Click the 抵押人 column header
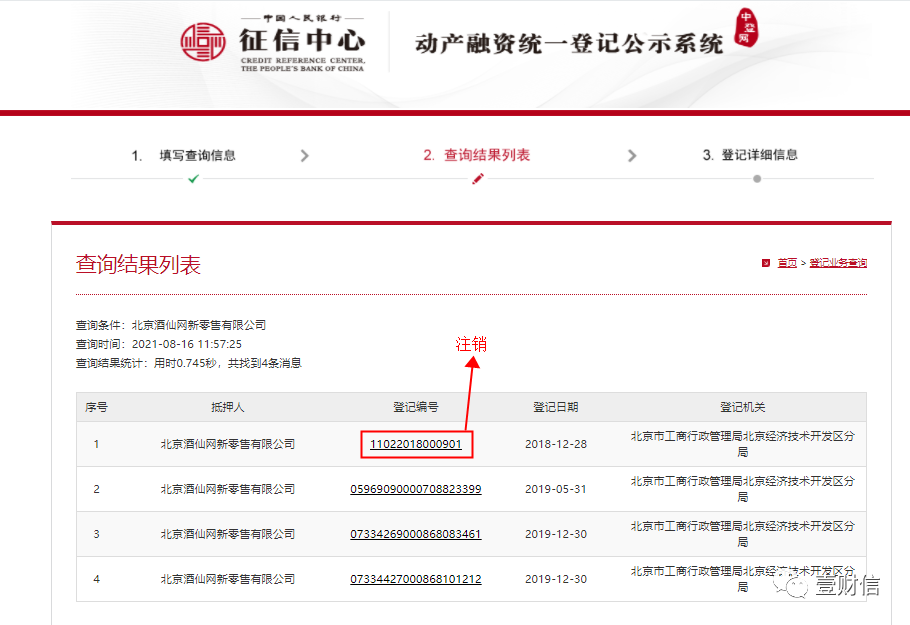Screen dimensions: 910x625 (x=228, y=407)
